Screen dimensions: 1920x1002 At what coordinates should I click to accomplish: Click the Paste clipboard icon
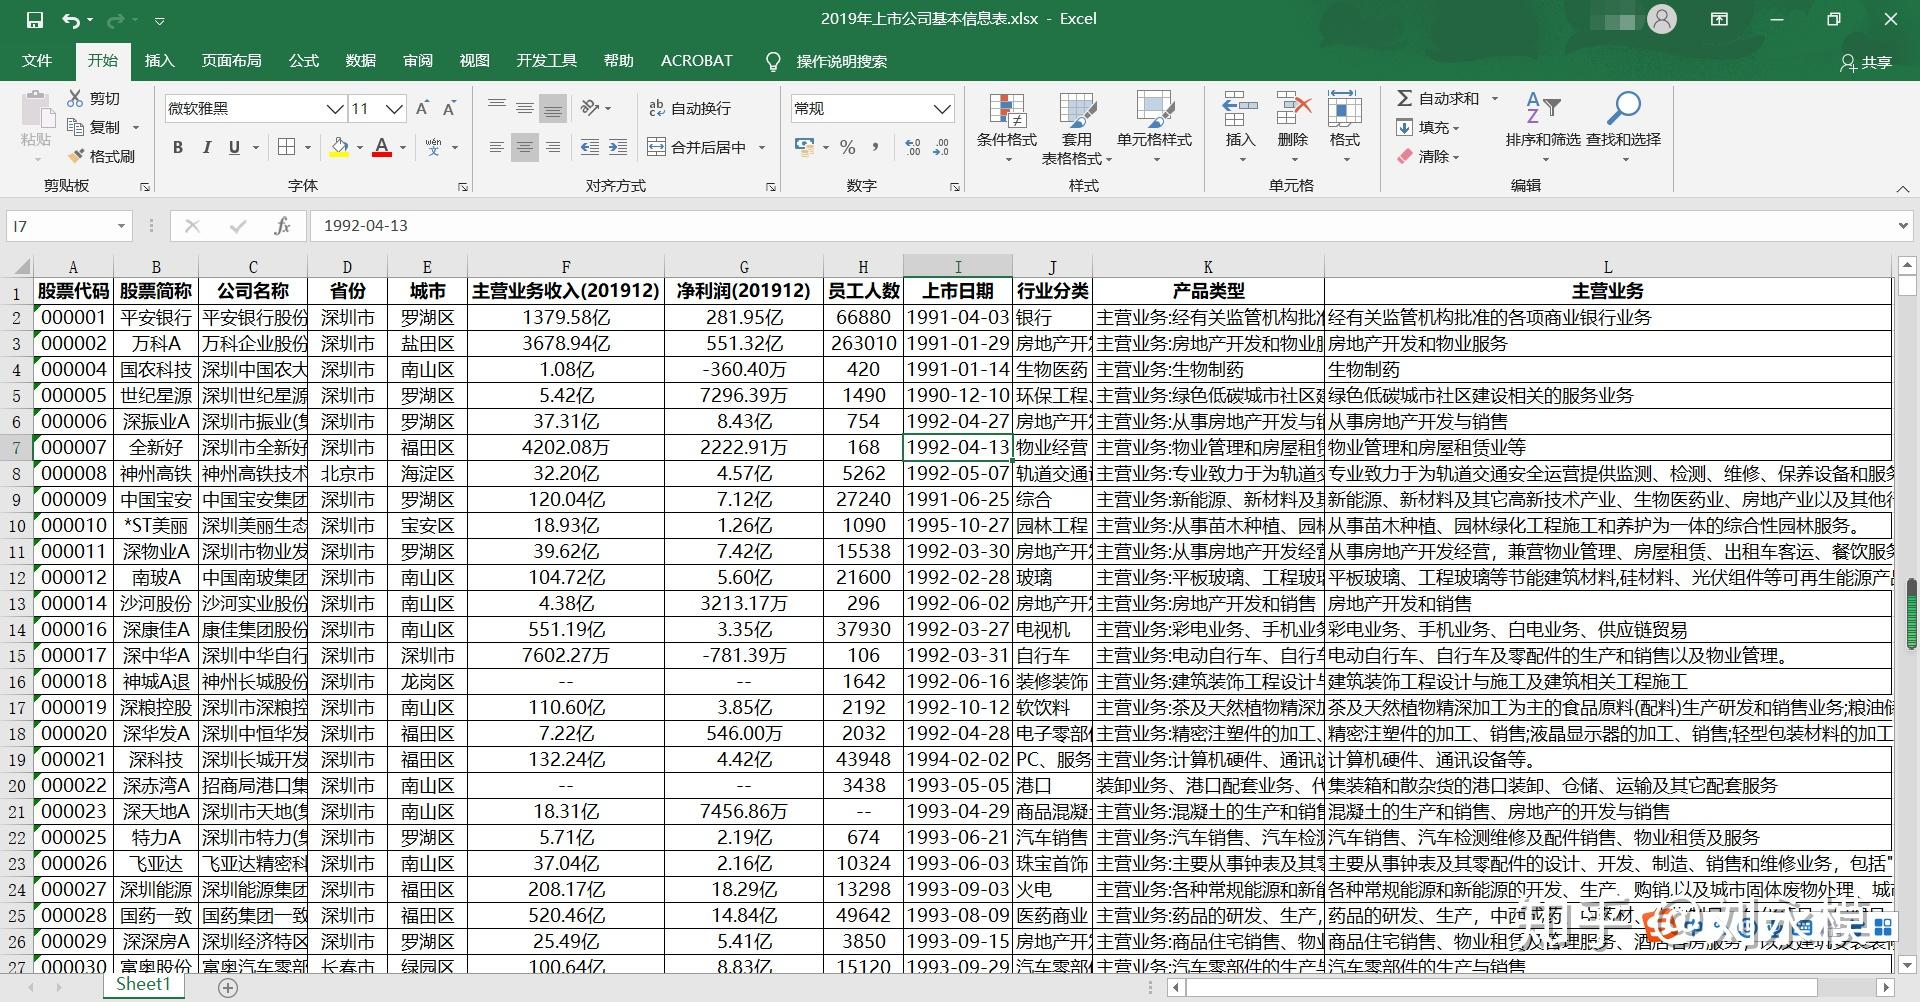click(37, 110)
